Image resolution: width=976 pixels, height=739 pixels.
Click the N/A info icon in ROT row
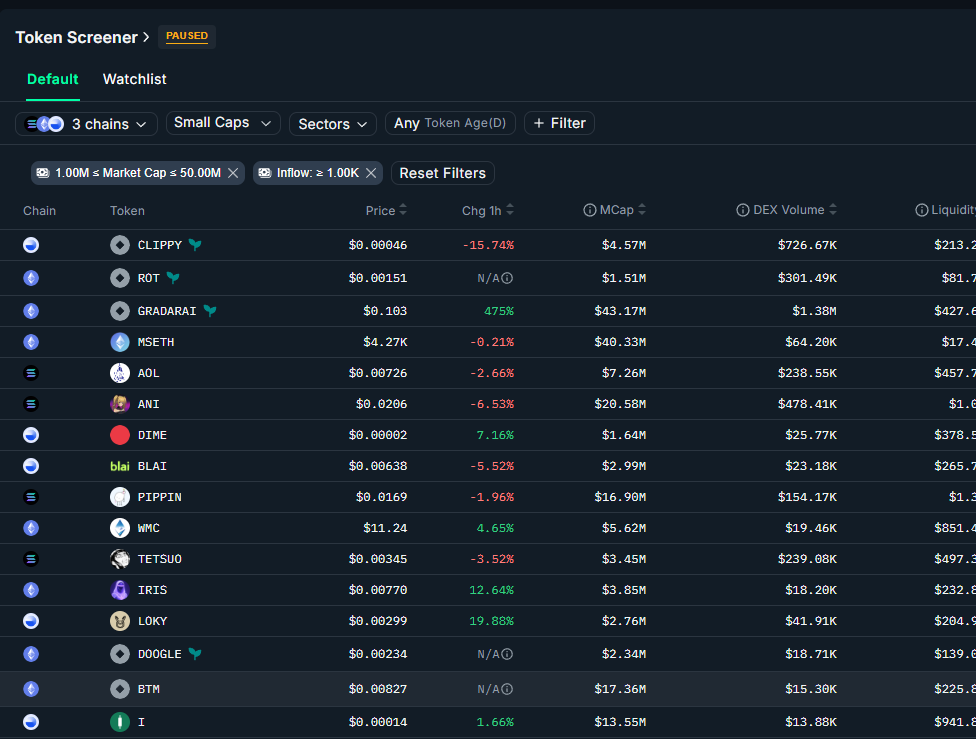click(507, 278)
